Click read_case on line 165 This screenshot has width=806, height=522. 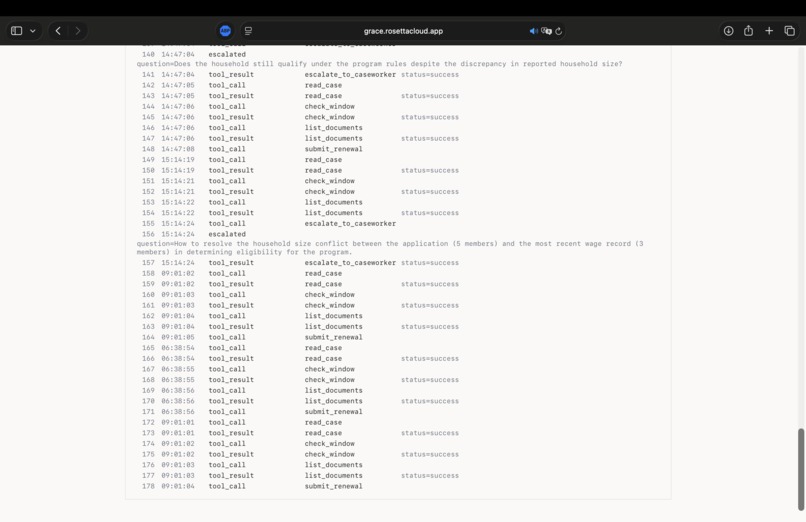pyautogui.click(x=323, y=348)
